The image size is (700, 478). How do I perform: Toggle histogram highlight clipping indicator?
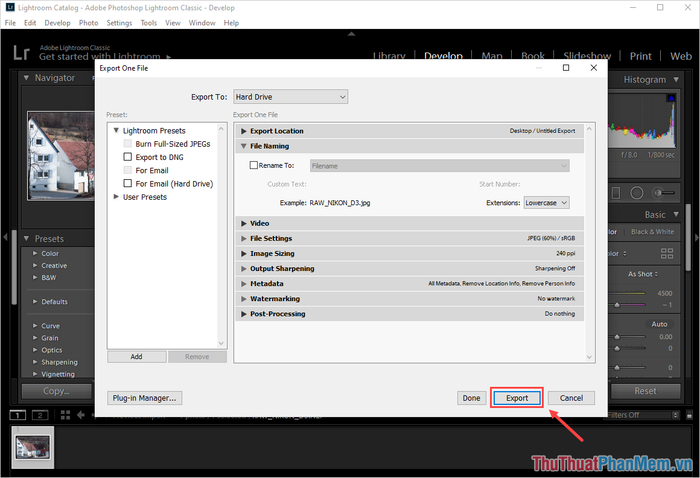(x=671, y=98)
